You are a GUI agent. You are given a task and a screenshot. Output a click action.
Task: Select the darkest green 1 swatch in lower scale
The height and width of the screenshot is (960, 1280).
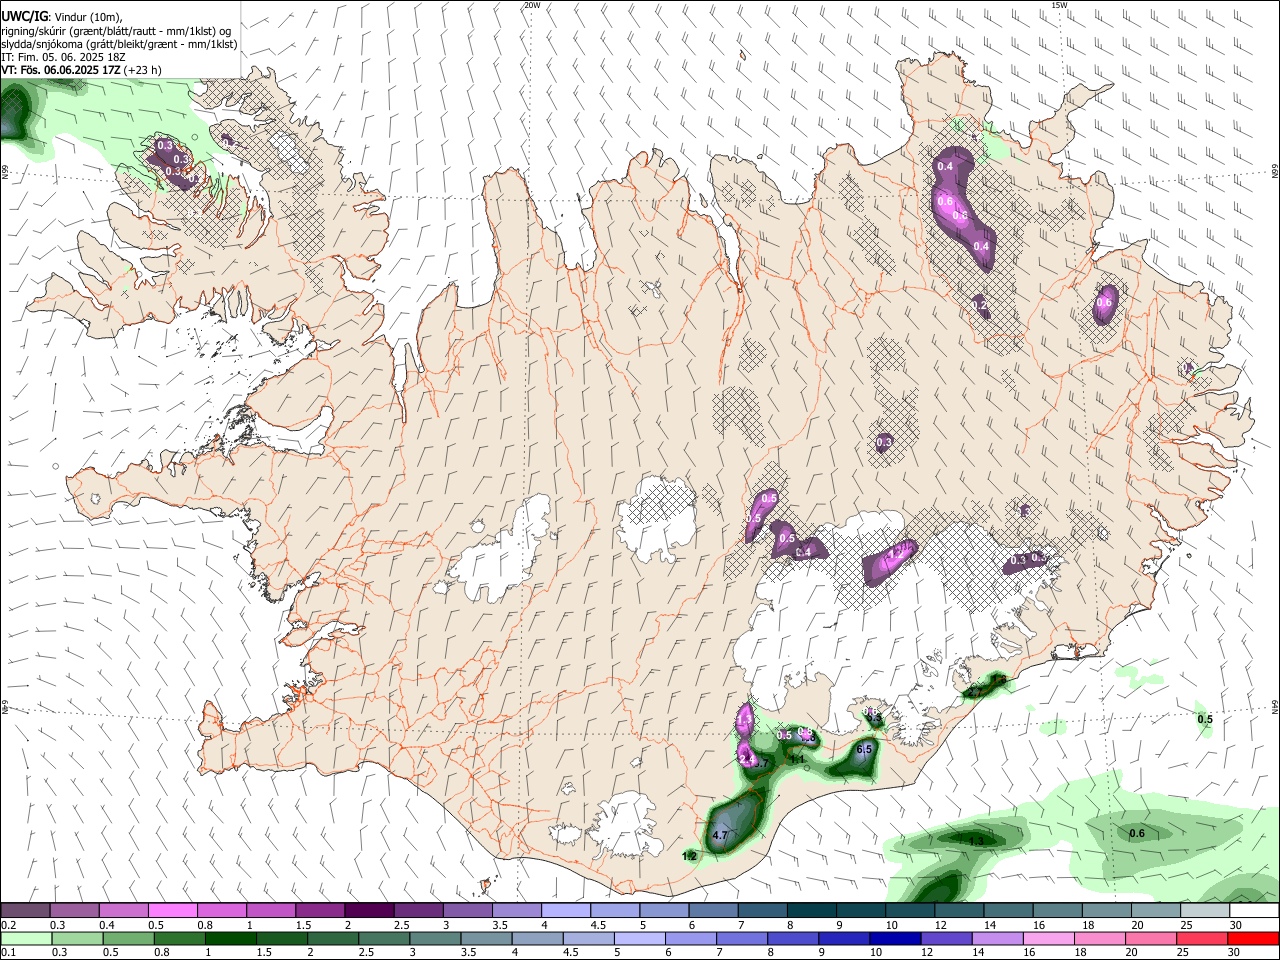(x=230, y=938)
